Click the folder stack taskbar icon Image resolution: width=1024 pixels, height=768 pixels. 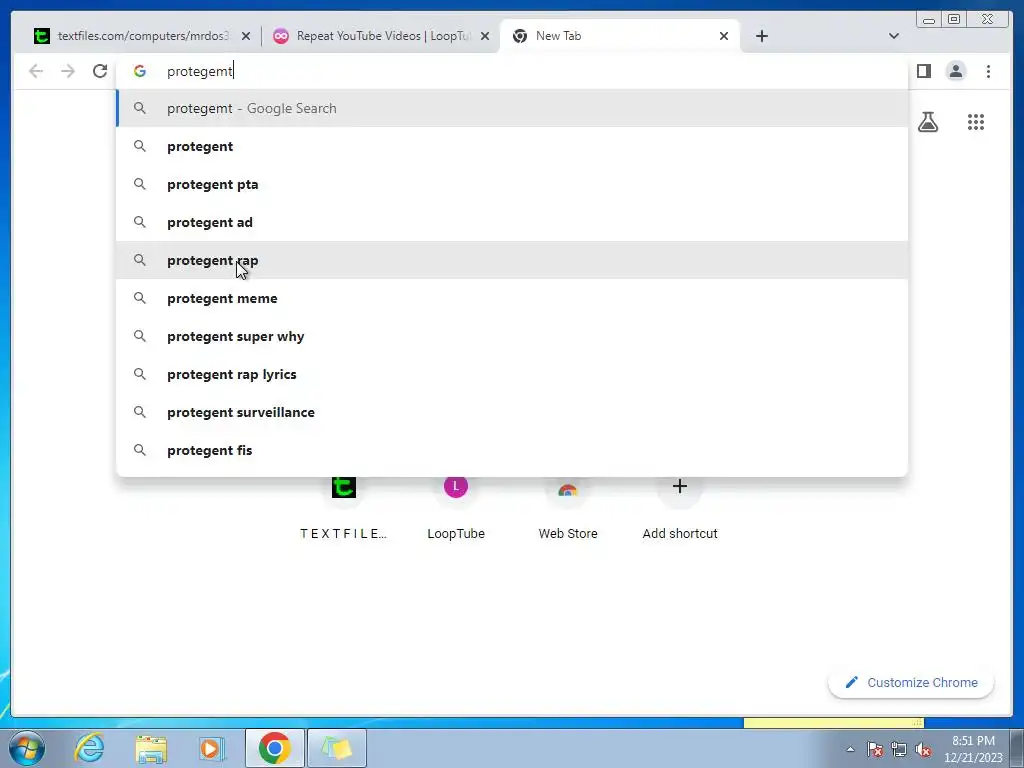337,748
